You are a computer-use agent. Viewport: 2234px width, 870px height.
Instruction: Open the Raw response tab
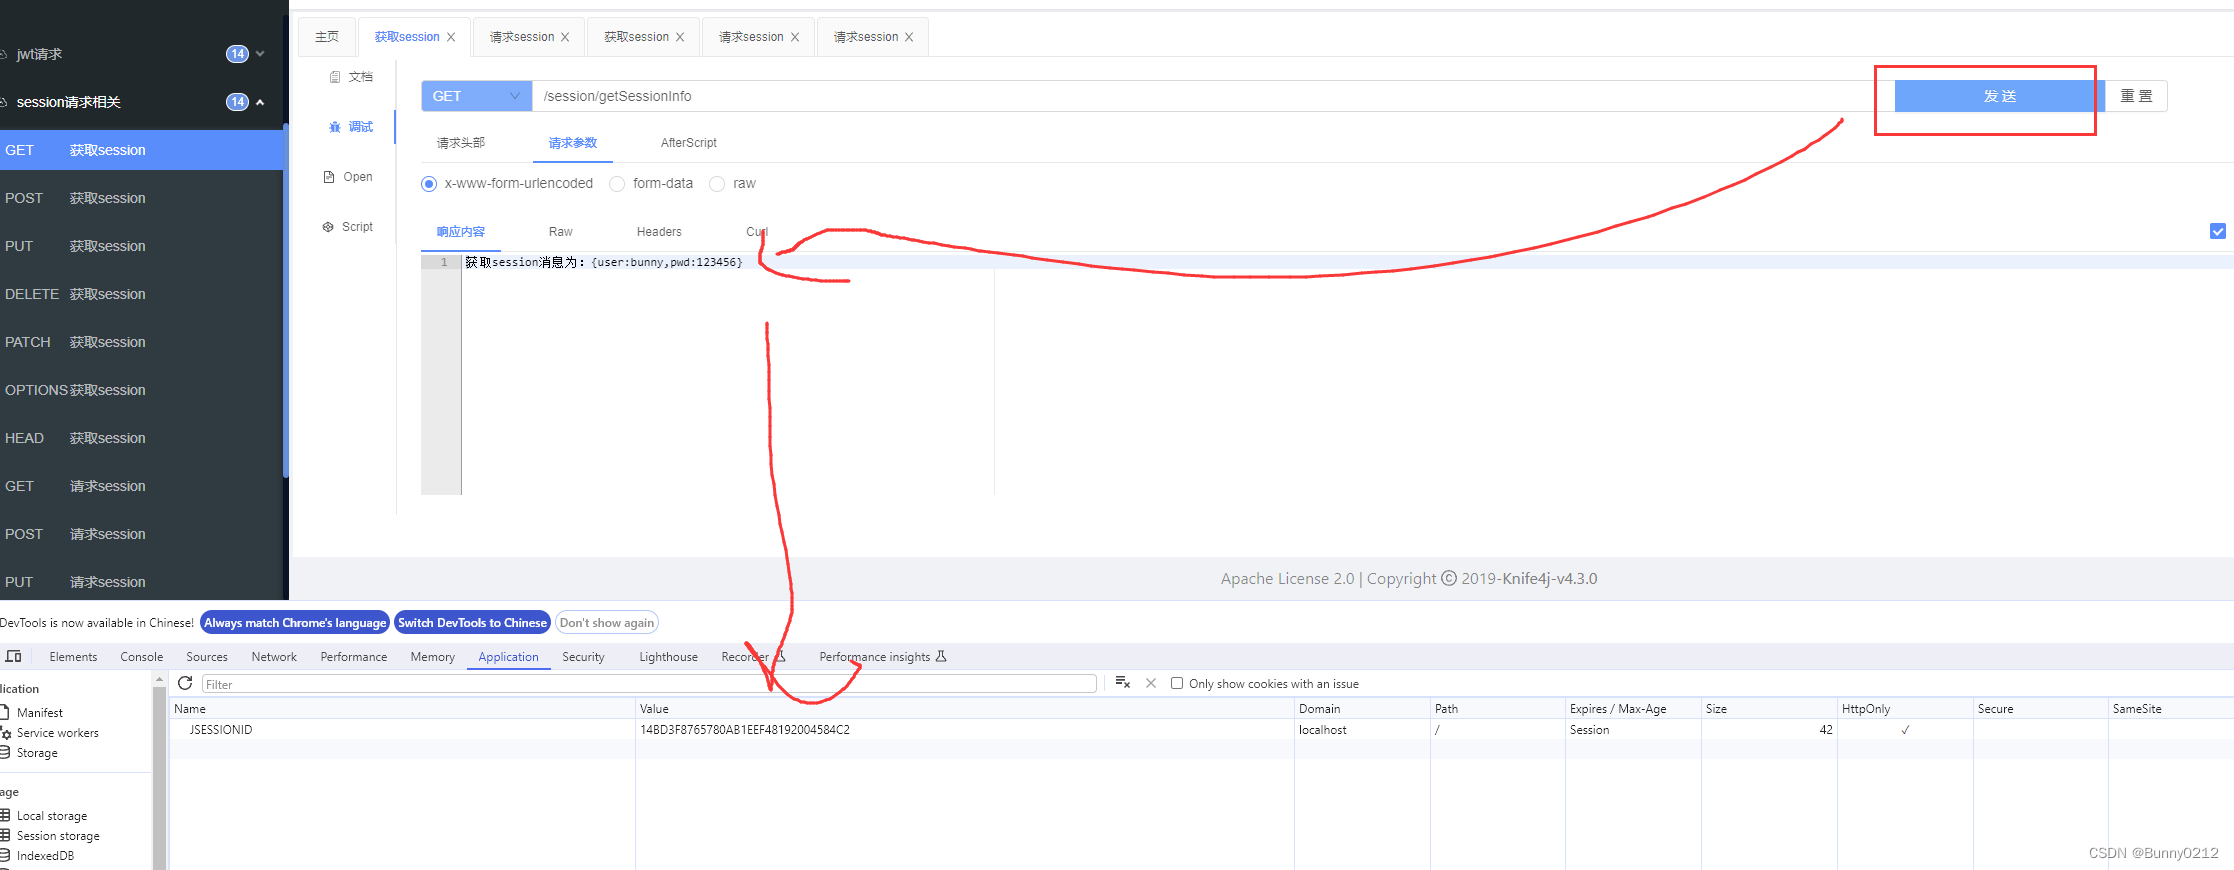click(x=561, y=232)
